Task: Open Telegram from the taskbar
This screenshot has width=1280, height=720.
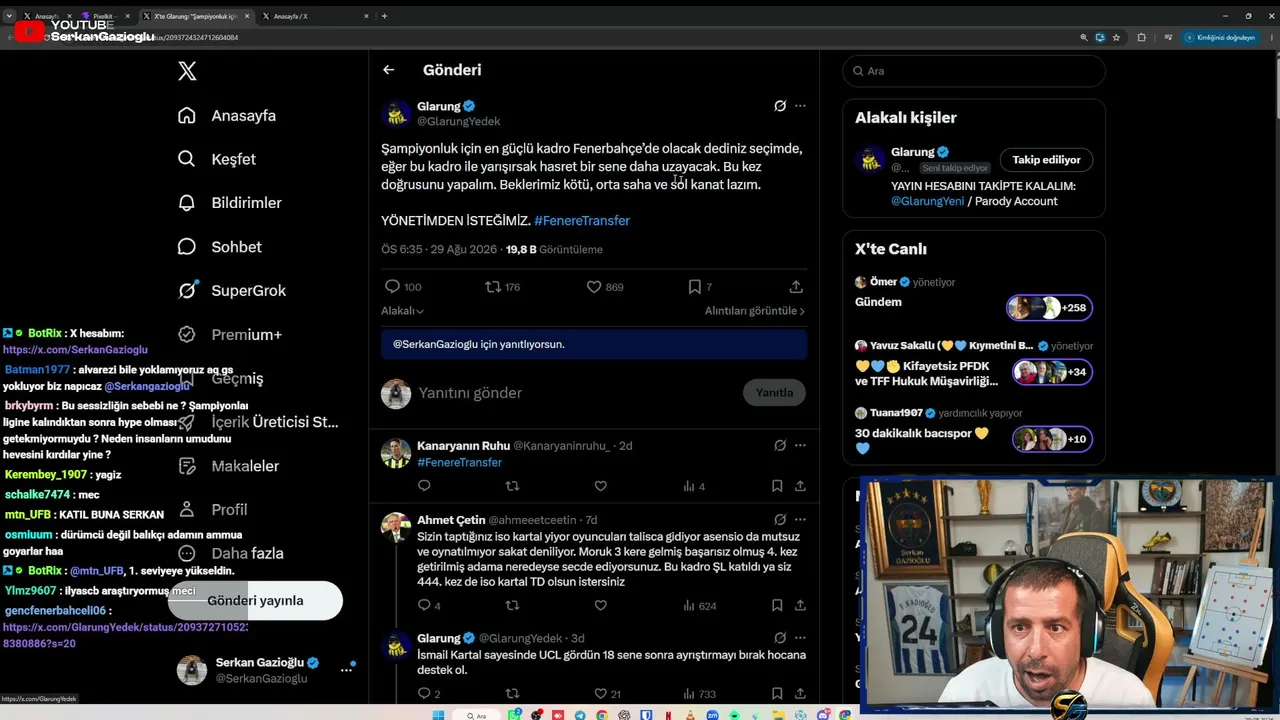Action: [x=579, y=715]
